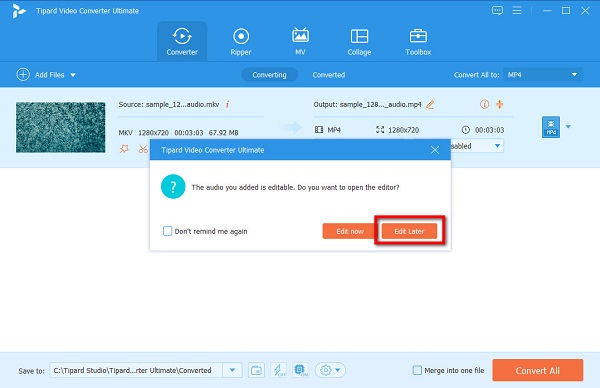
Task: Open the Toolbox tab
Action: tap(418, 41)
